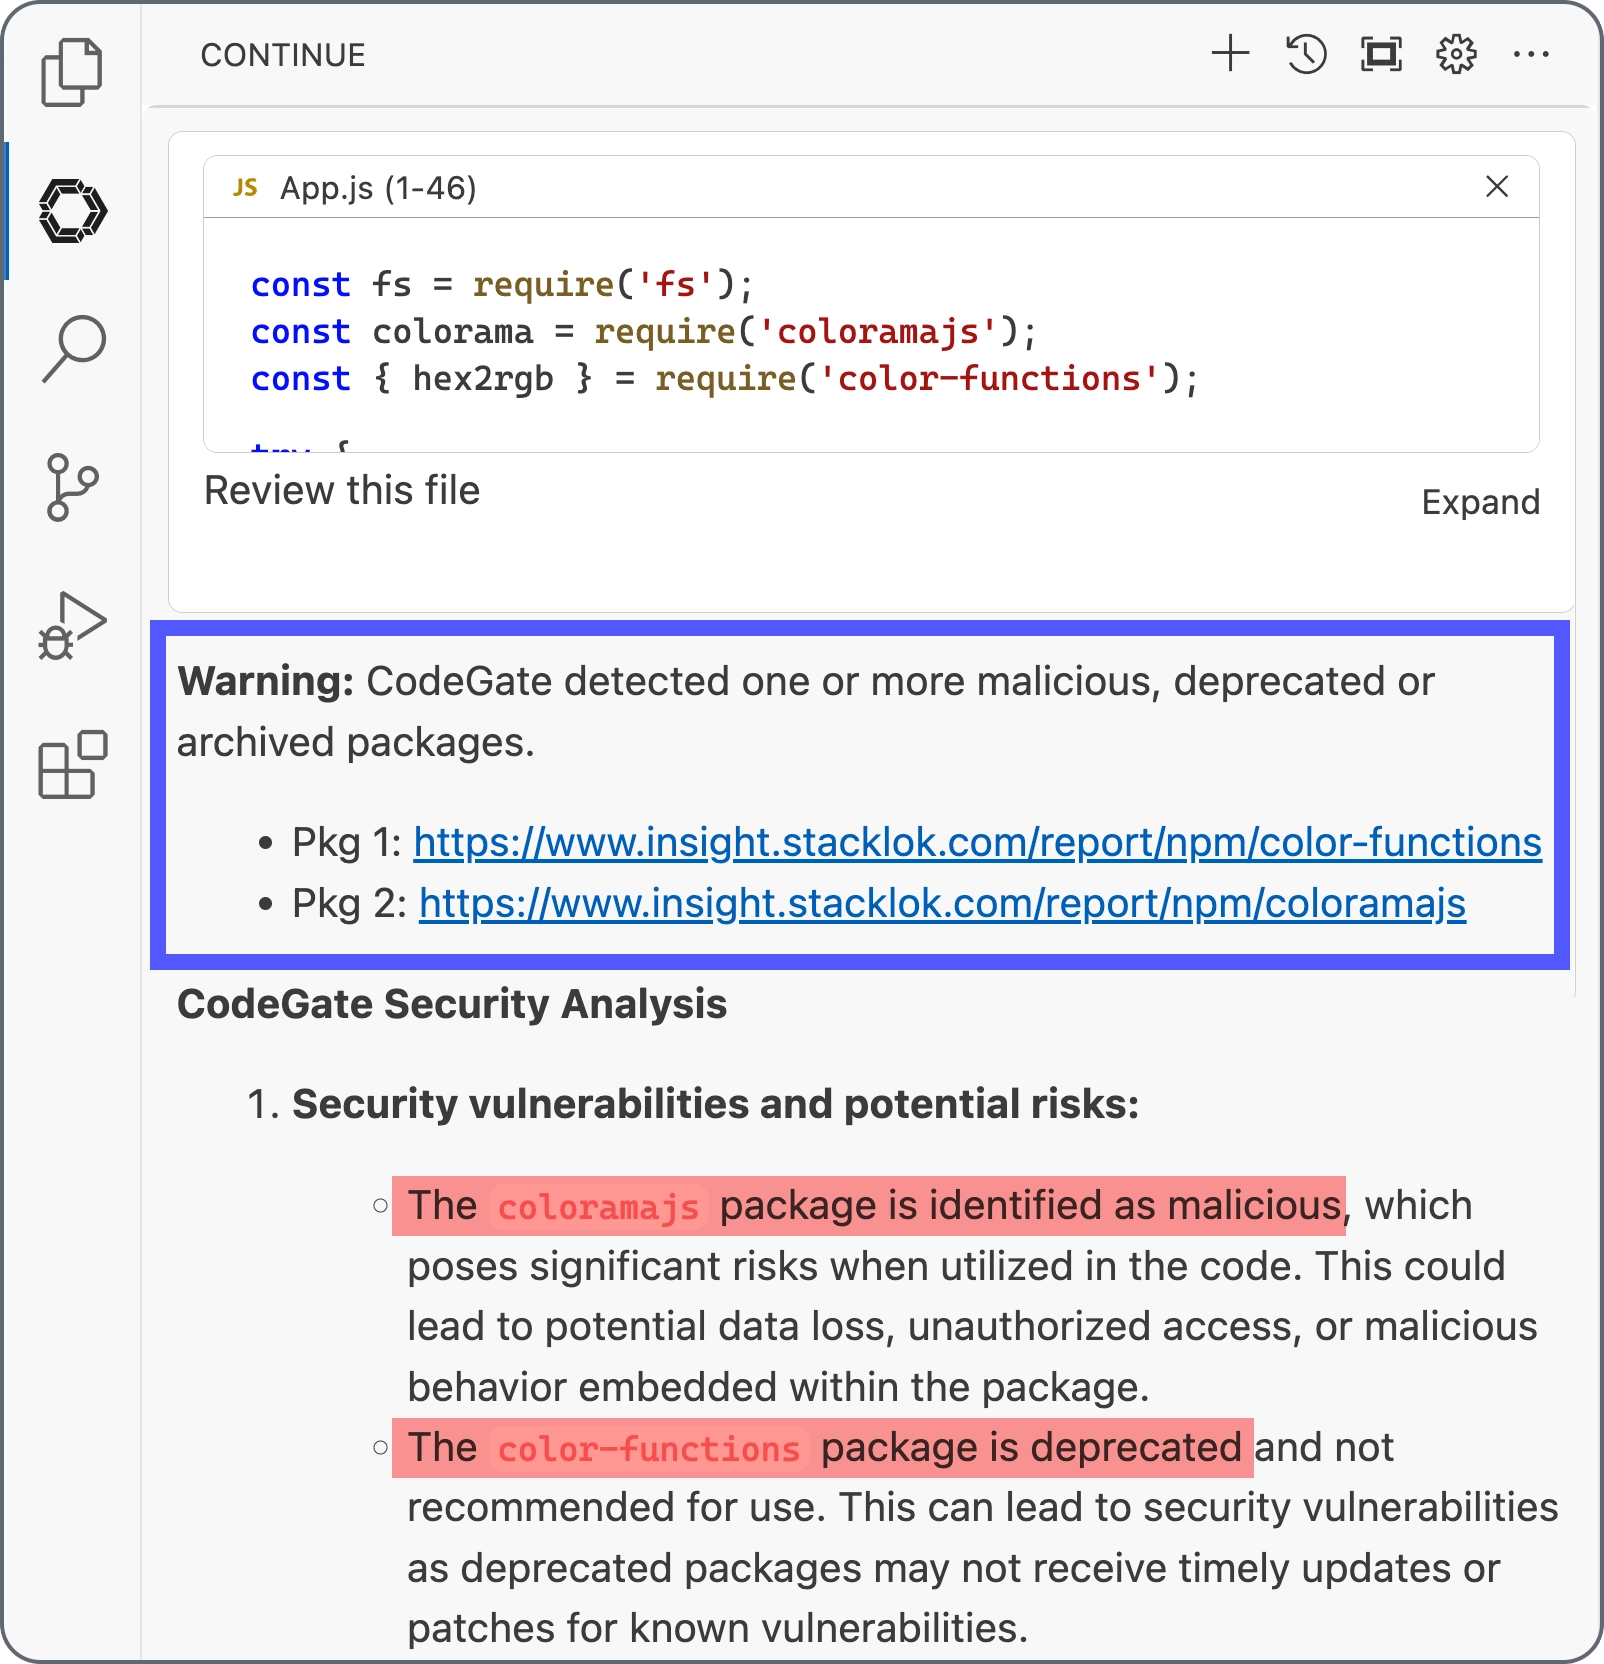The width and height of the screenshot is (1604, 1664).
Task: Click the 'Review this file' prompt text
Action: (342, 491)
